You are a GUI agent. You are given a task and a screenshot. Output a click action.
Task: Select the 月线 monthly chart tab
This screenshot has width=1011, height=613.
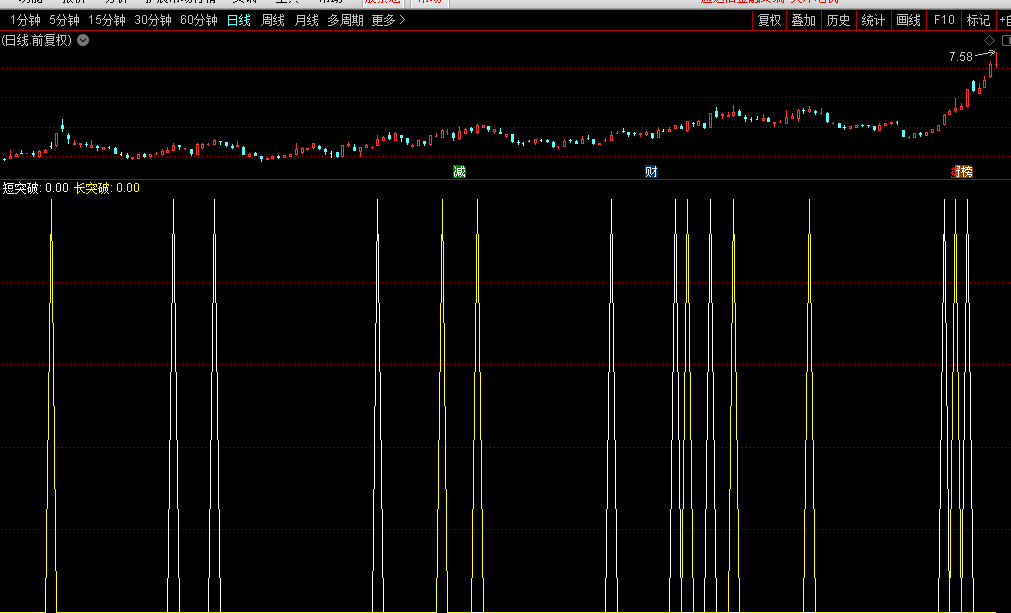tap(307, 20)
